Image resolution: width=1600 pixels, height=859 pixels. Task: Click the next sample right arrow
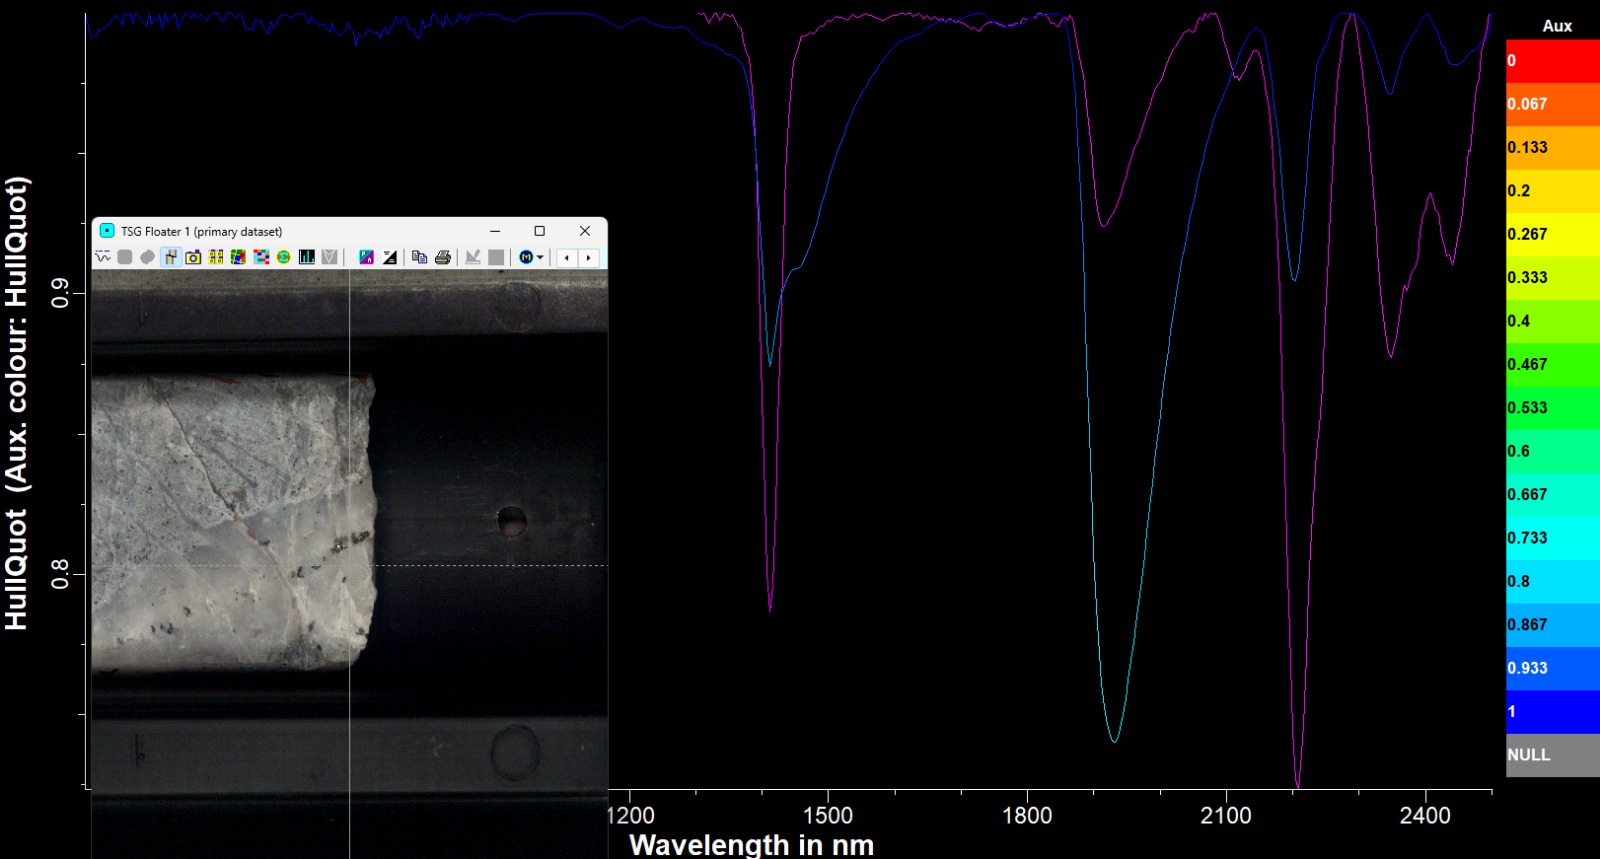point(589,257)
